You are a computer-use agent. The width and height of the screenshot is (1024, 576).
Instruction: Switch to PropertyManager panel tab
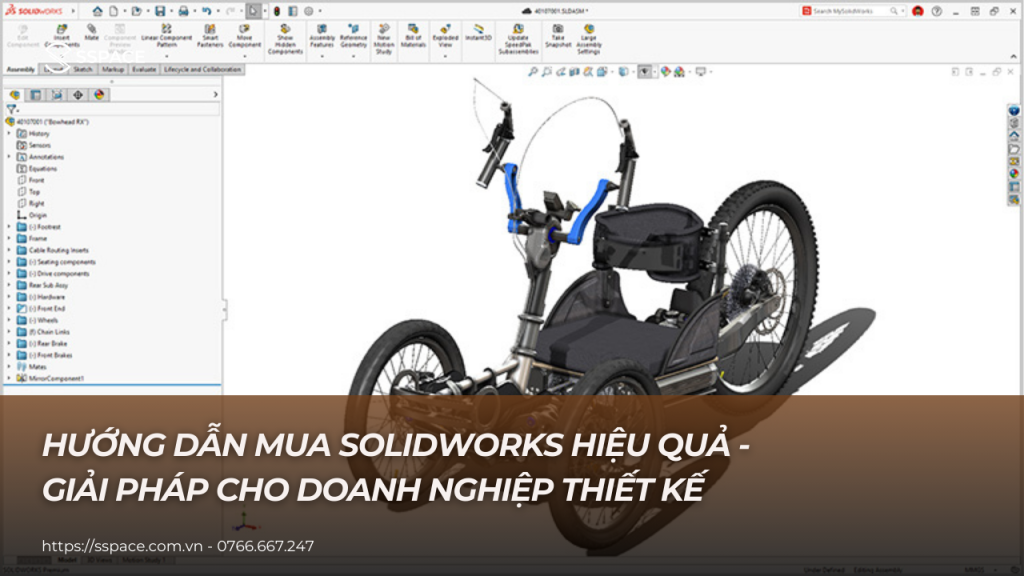pyautogui.click(x=36, y=95)
